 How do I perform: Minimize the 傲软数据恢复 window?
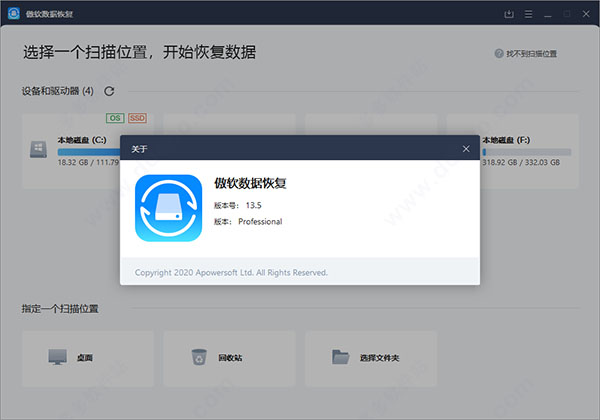548,15
